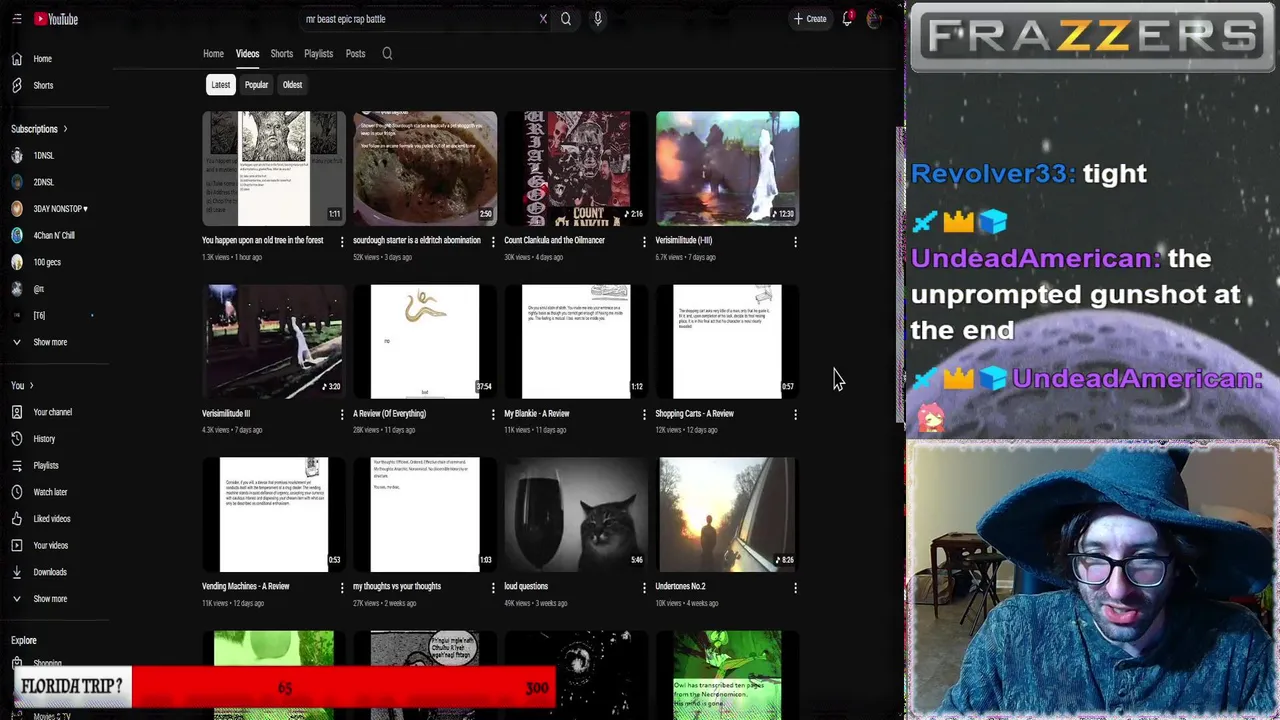Expand the Subscriptions section chevron
Image resolution: width=1280 pixels, height=720 pixels.
click(65, 129)
